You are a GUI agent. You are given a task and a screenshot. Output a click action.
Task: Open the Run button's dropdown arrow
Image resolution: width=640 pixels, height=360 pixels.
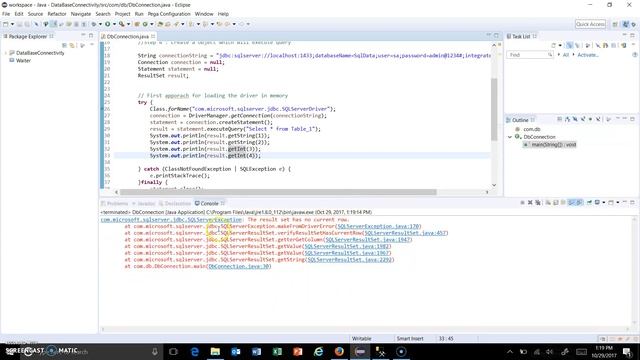[x=114, y=24]
